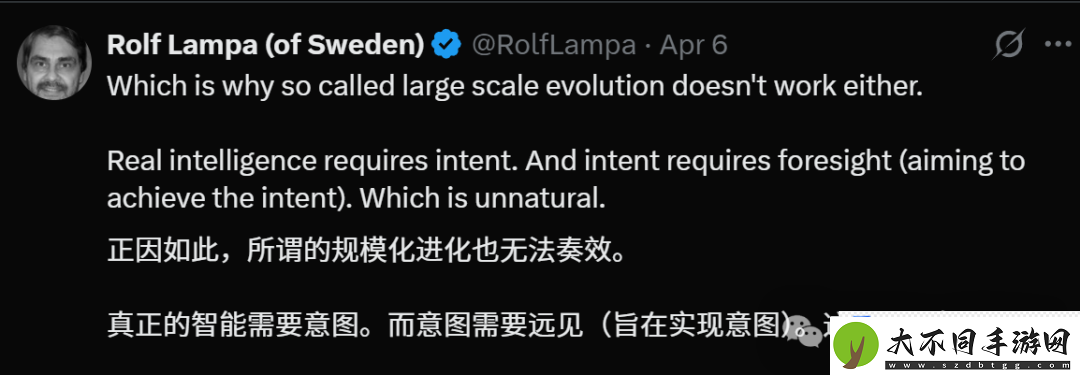This screenshot has height=375, width=1080.
Task: Click the Chinese line starting with 正因如此
Action: click(366, 252)
